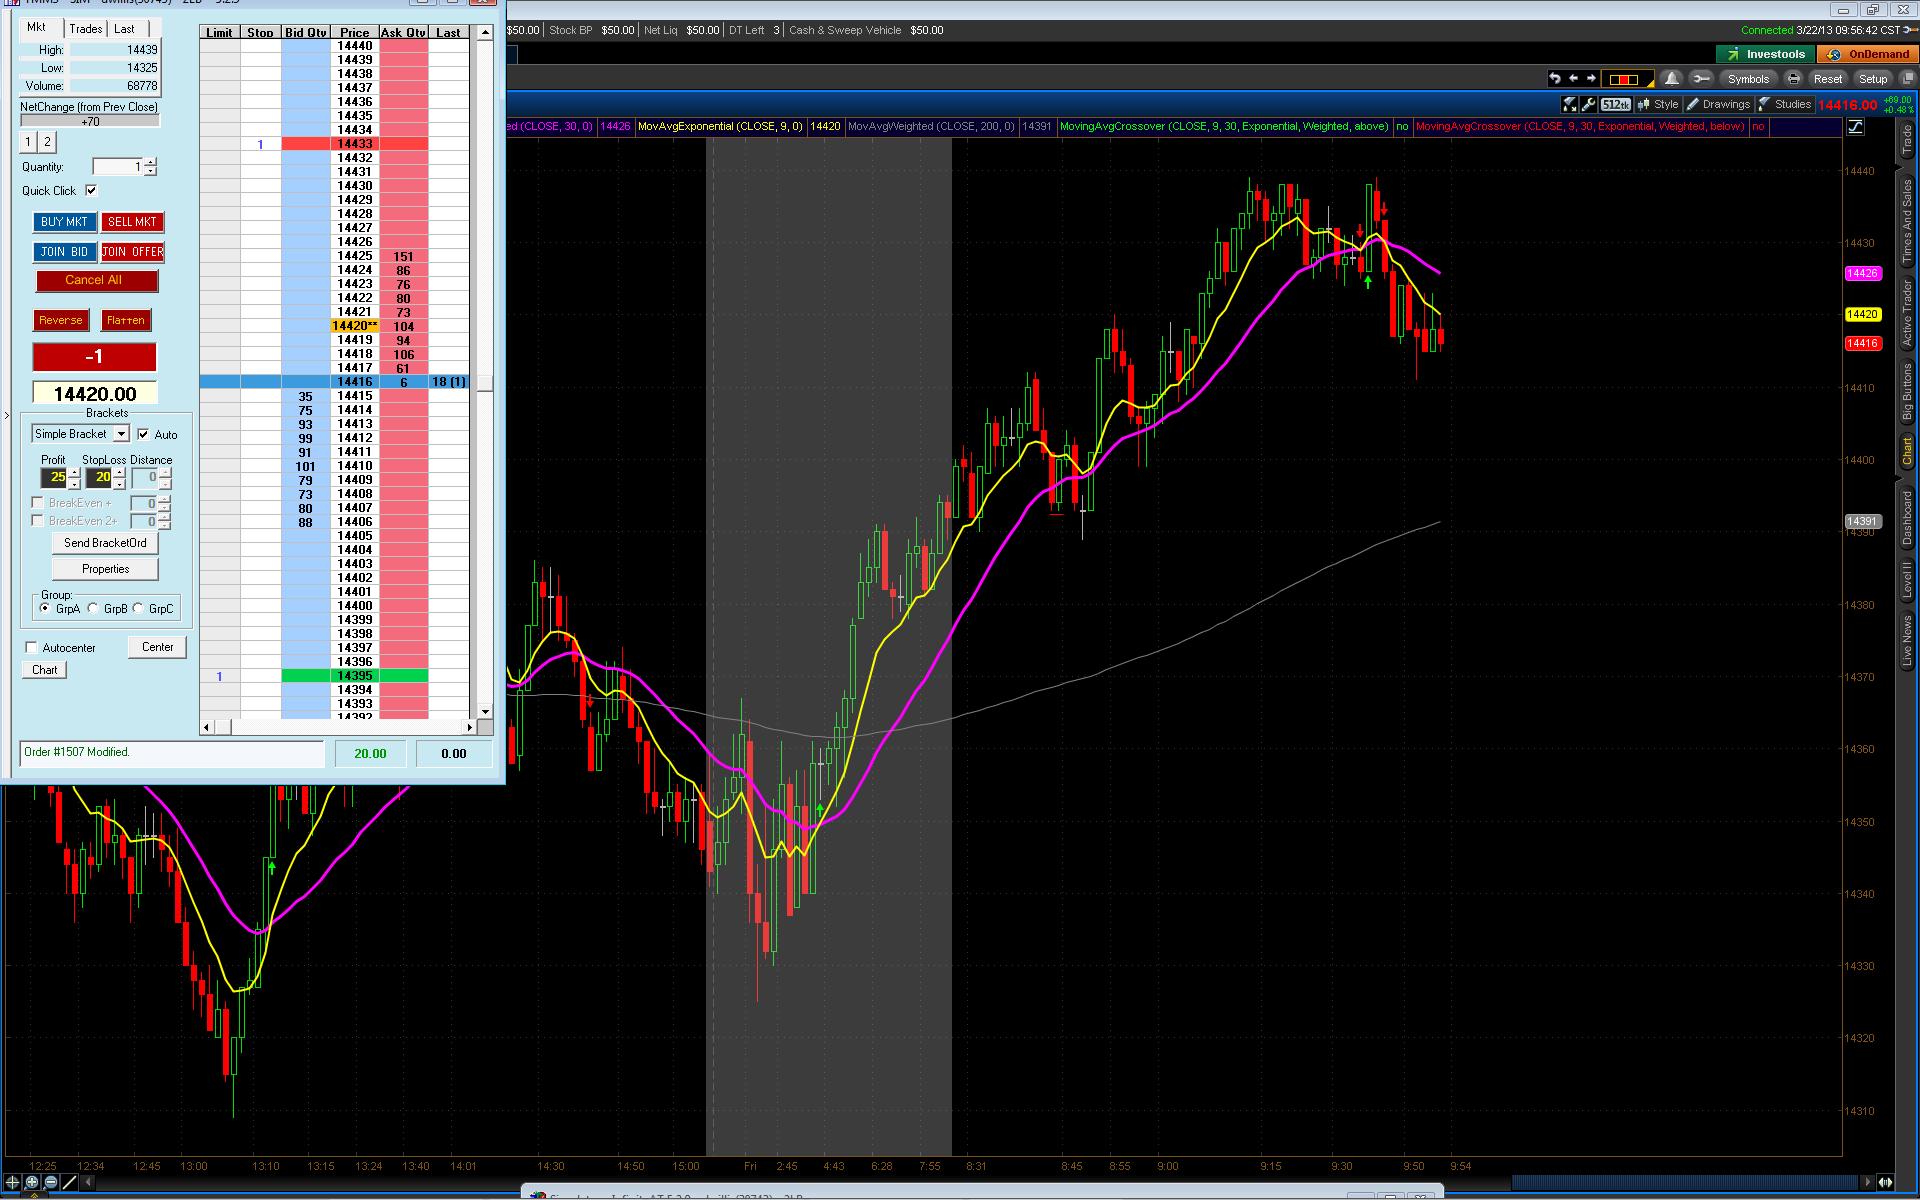Open chart settings wrench icon left of 512tk
The image size is (1920, 1200).
click(x=1588, y=104)
